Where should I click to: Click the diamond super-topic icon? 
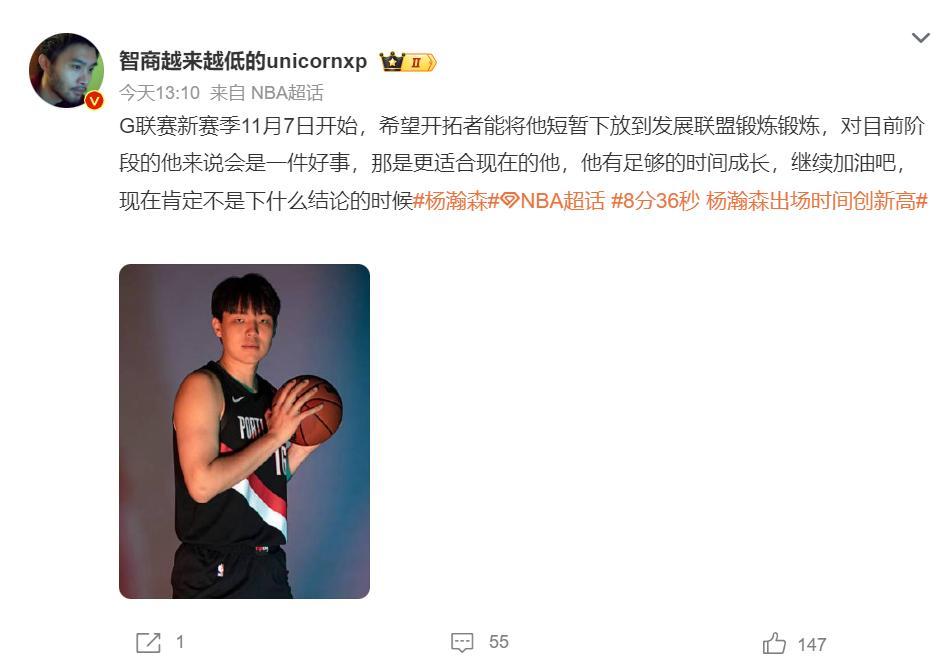coord(510,201)
